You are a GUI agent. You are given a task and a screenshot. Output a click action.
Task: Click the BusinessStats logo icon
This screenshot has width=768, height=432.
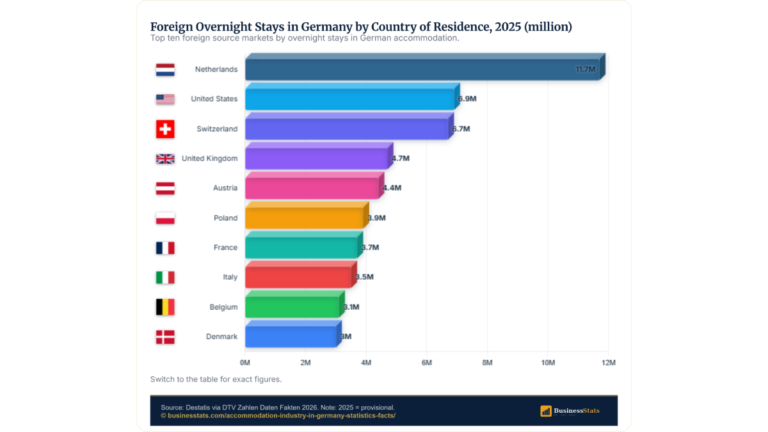(x=546, y=411)
